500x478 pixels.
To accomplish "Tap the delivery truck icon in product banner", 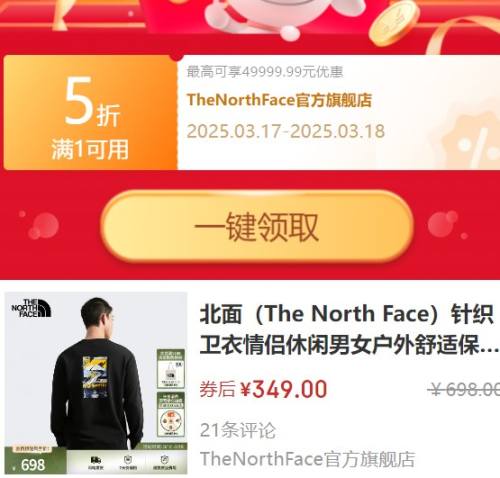I will (x=96, y=460).
